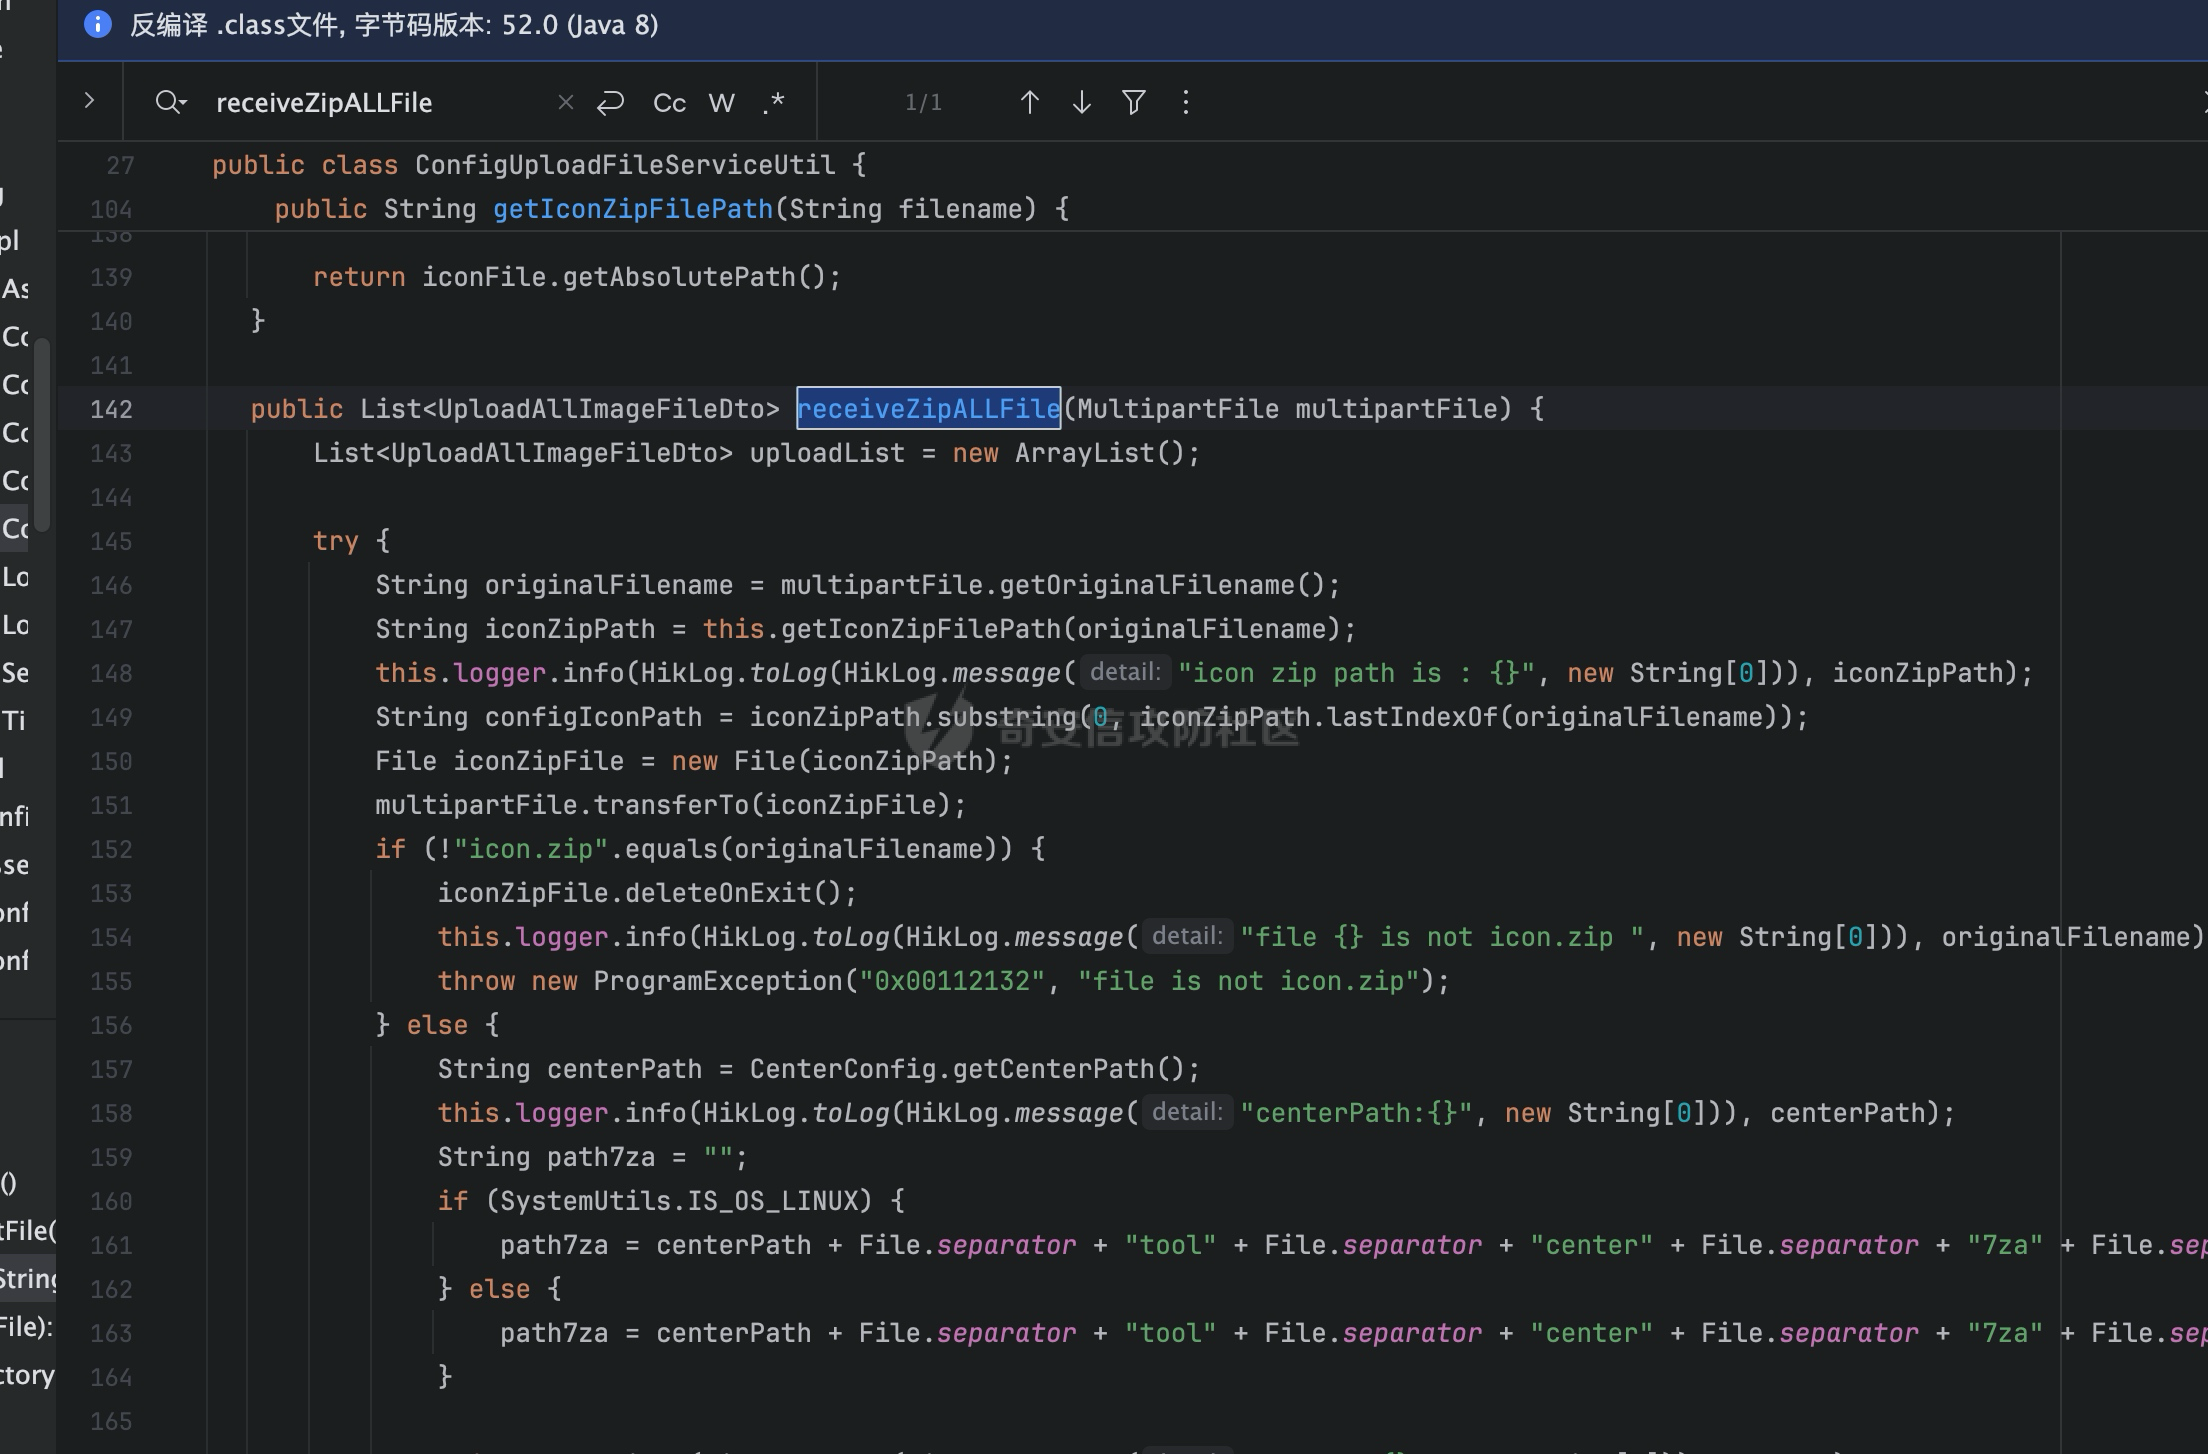Open the search filter funnel icon
2208x1454 pixels.
(x=1134, y=102)
